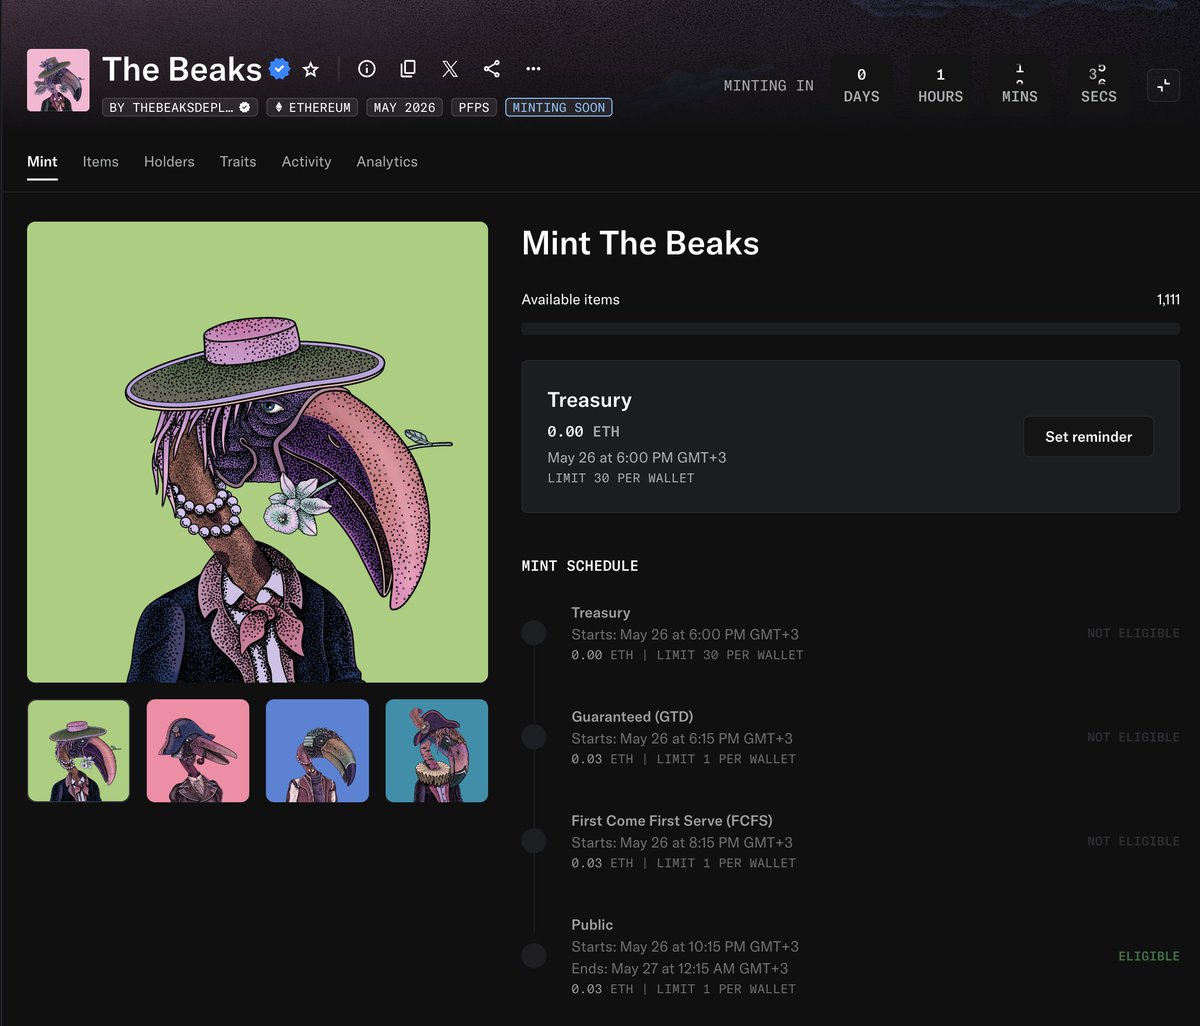This screenshot has height=1026, width=1200.
Task: Open the Holders tab
Action: point(169,161)
